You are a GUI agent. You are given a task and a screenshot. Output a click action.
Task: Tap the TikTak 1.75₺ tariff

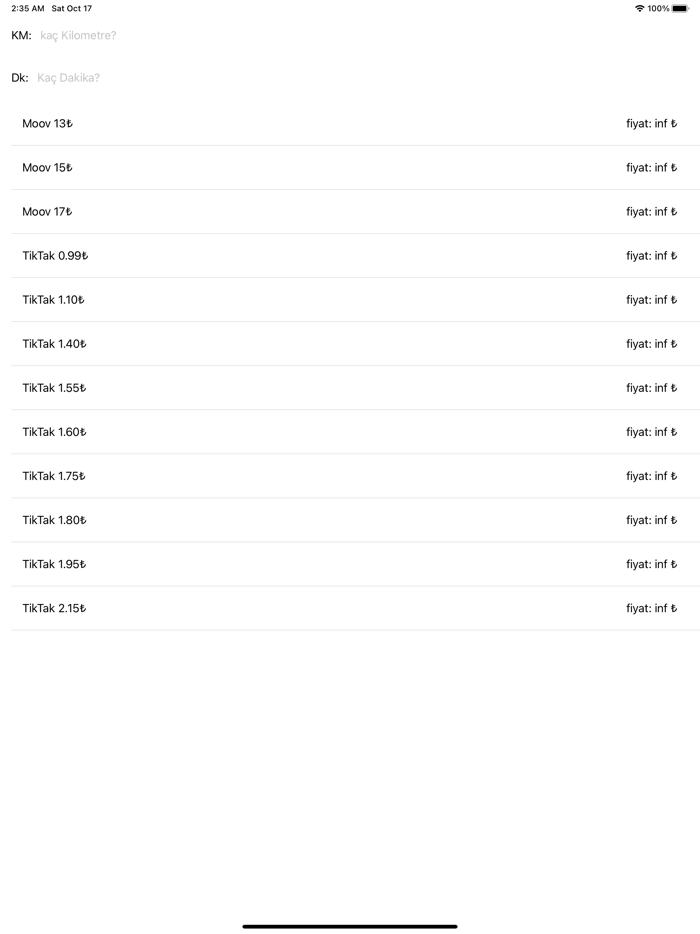tap(350, 476)
